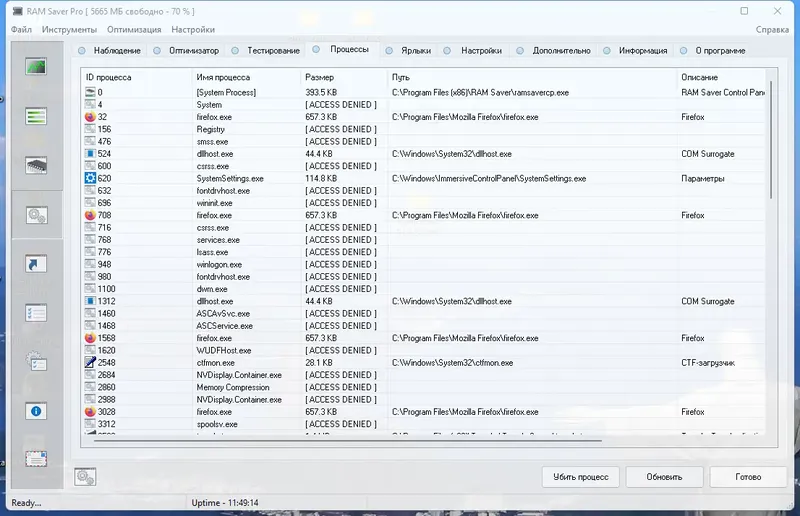Select the lsass.exe process name
The height and width of the screenshot is (516, 800).
pos(212,252)
